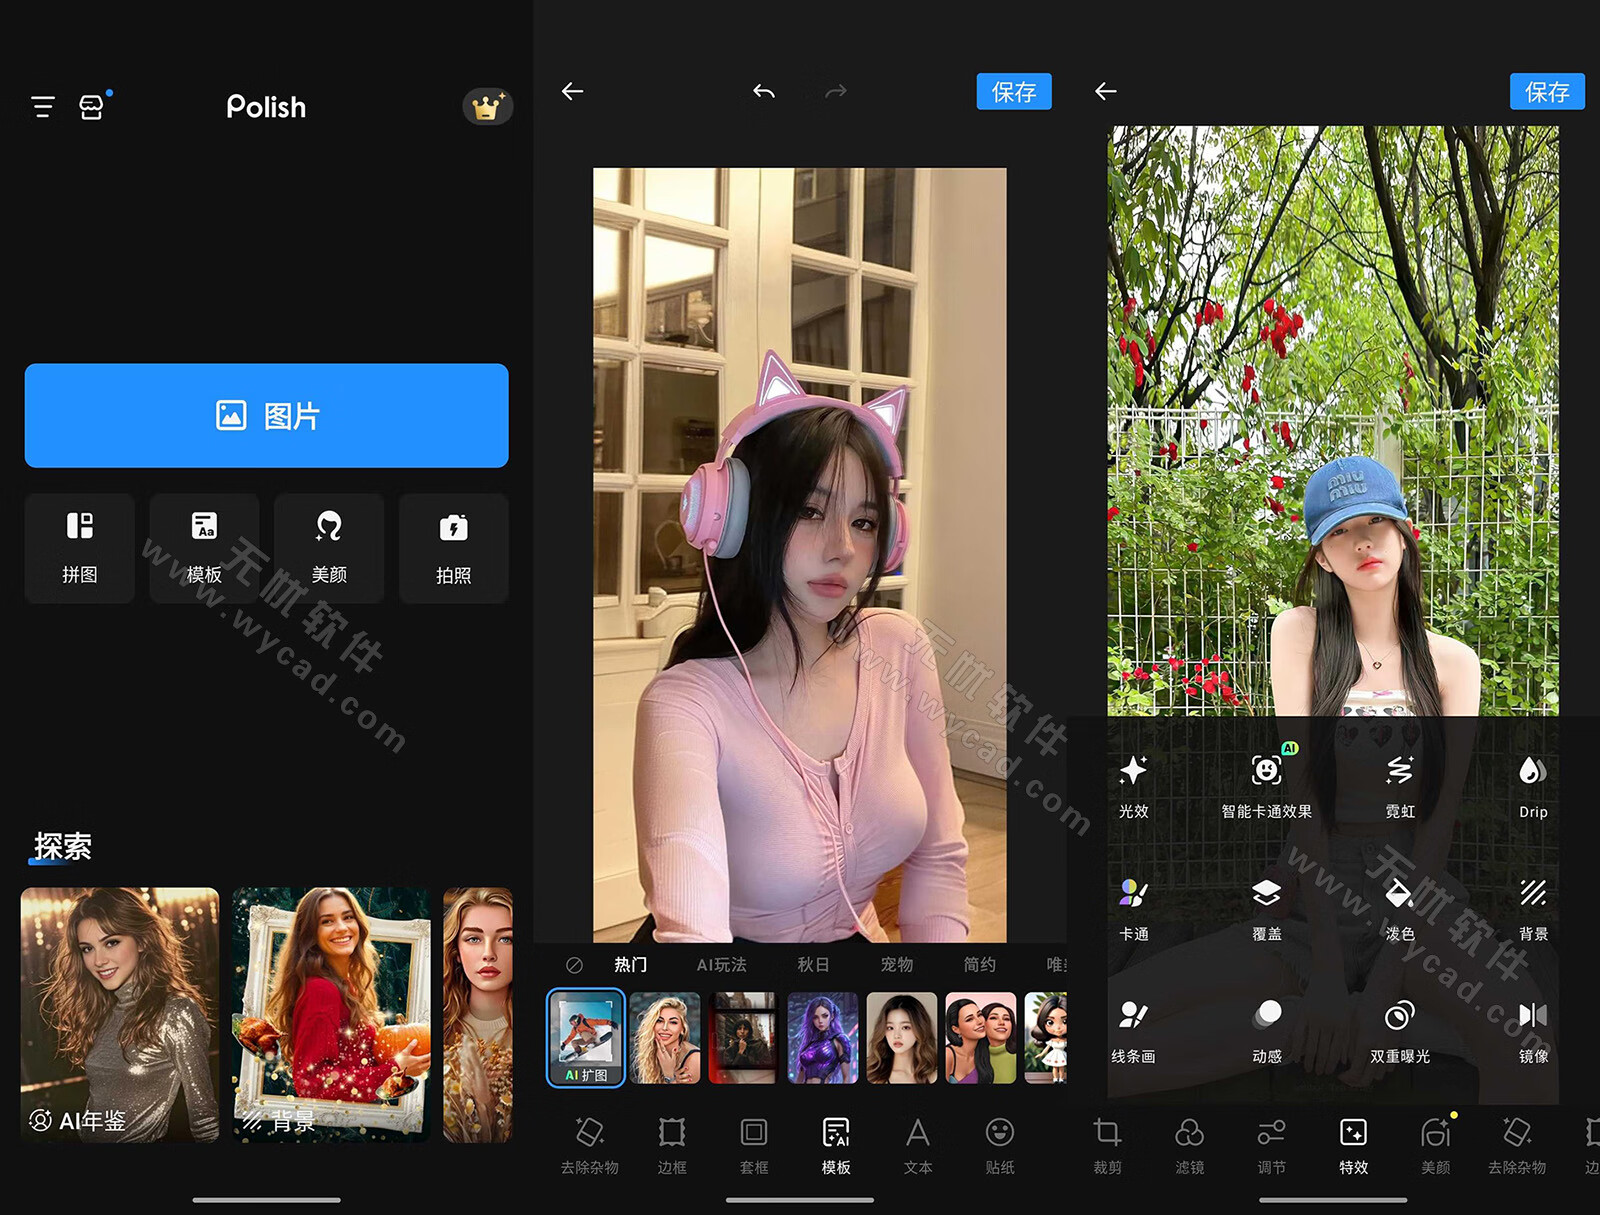Tap the premium crown icon
The height and width of the screenshot is (1215, 1600).
click(487, 107)
